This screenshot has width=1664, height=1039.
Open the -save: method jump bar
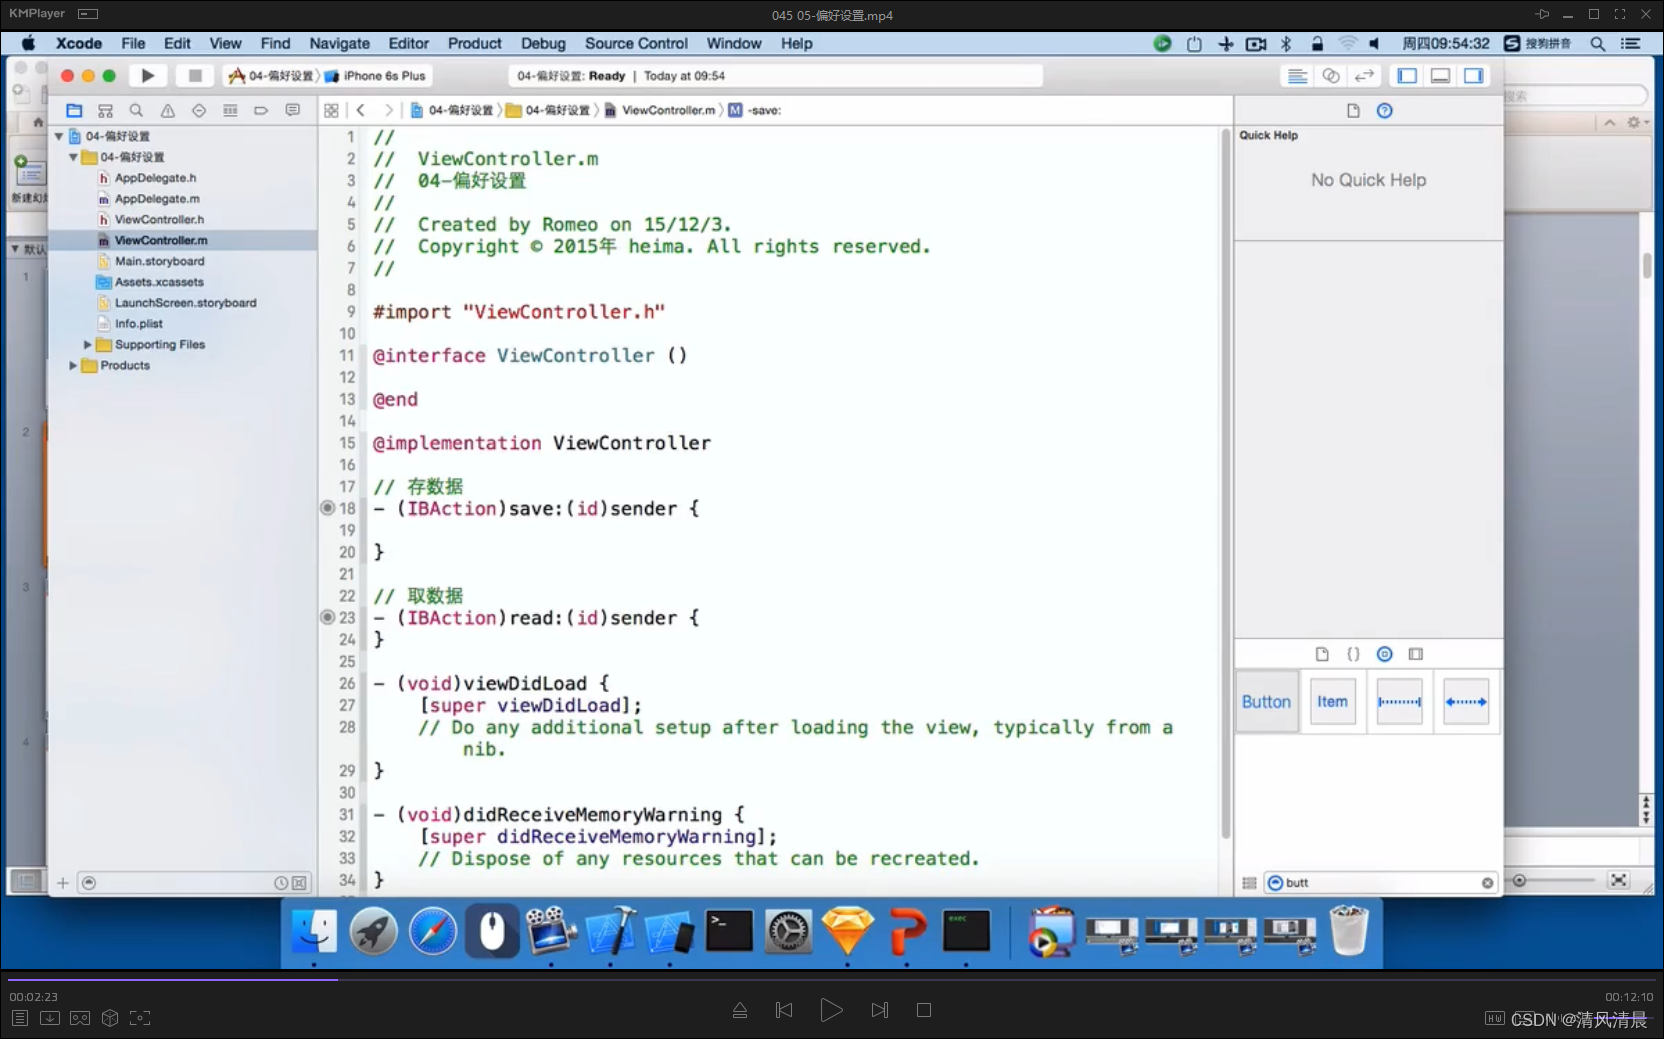coord(755,111)
